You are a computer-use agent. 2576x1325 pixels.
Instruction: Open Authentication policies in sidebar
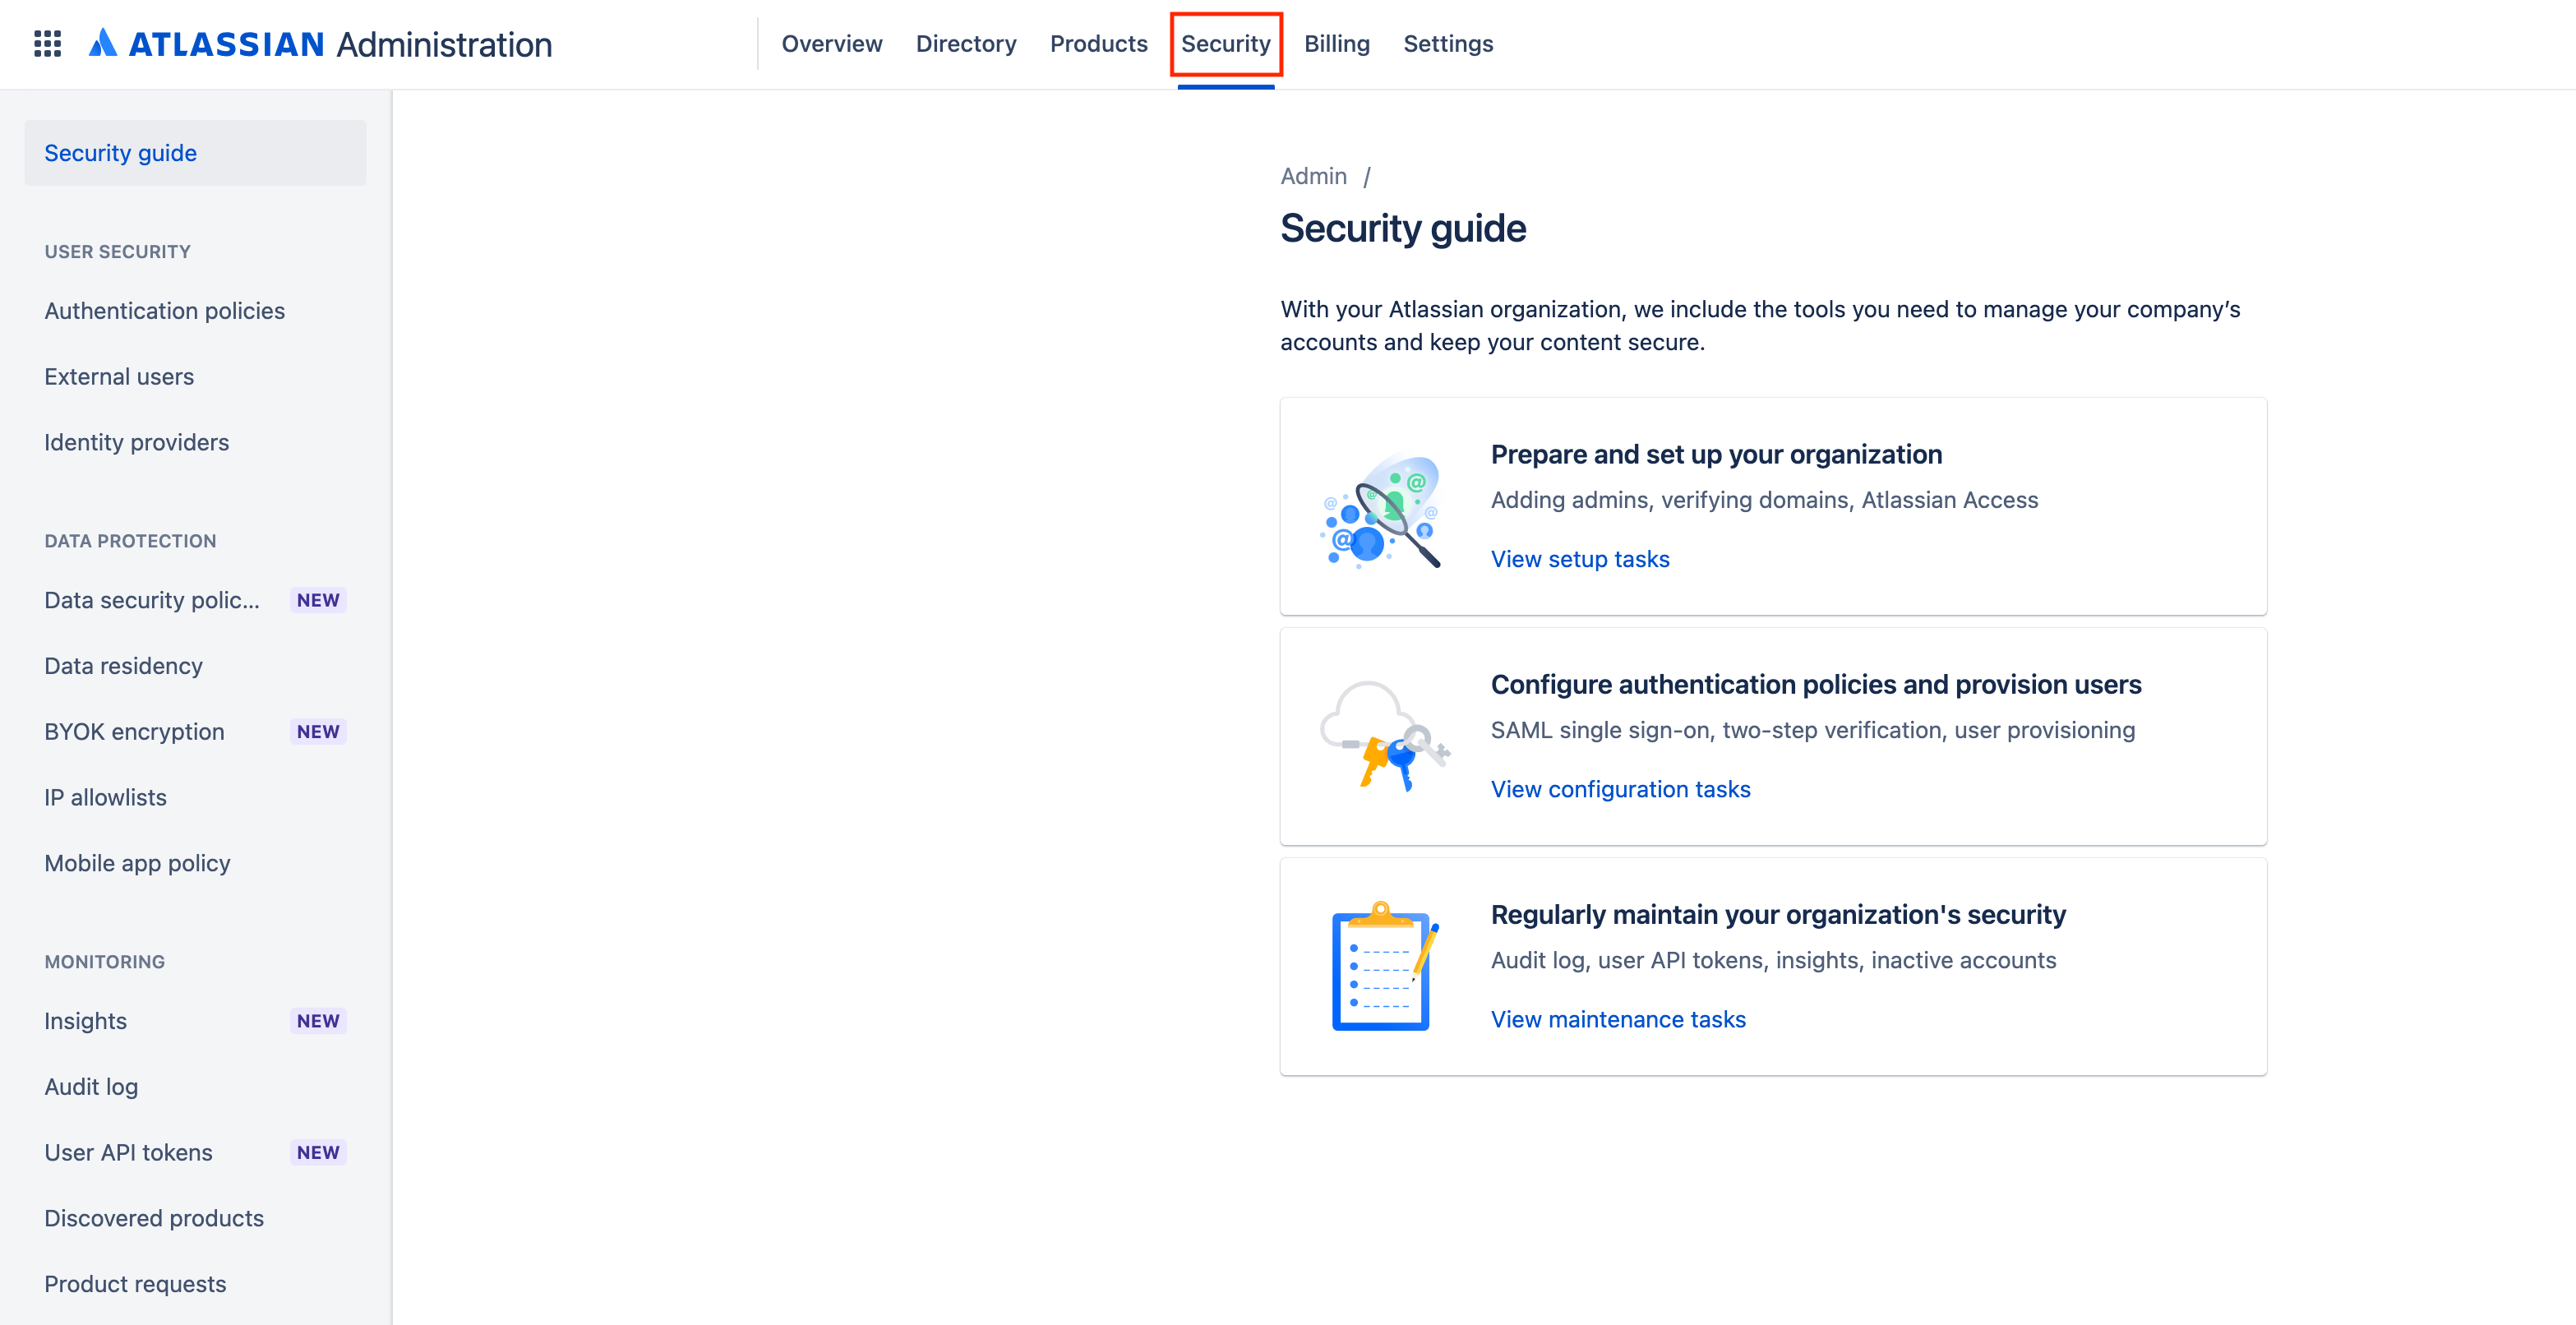164,311
